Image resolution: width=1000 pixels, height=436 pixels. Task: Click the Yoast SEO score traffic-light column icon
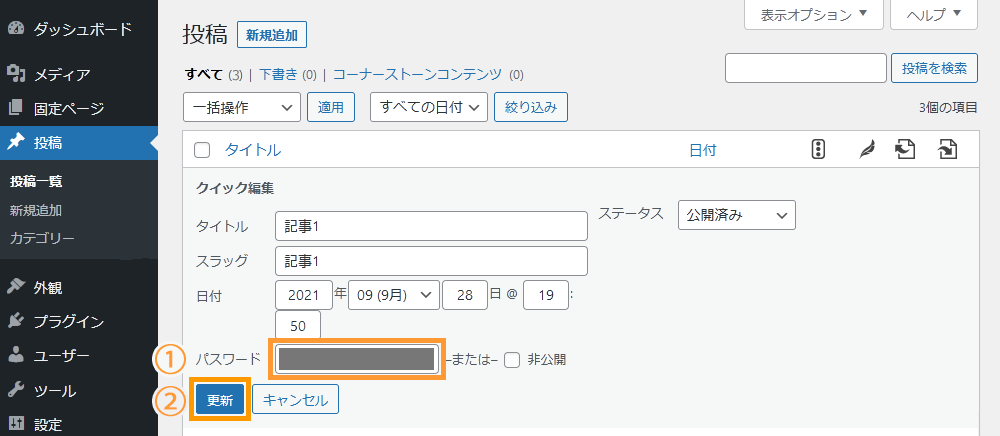818,150
